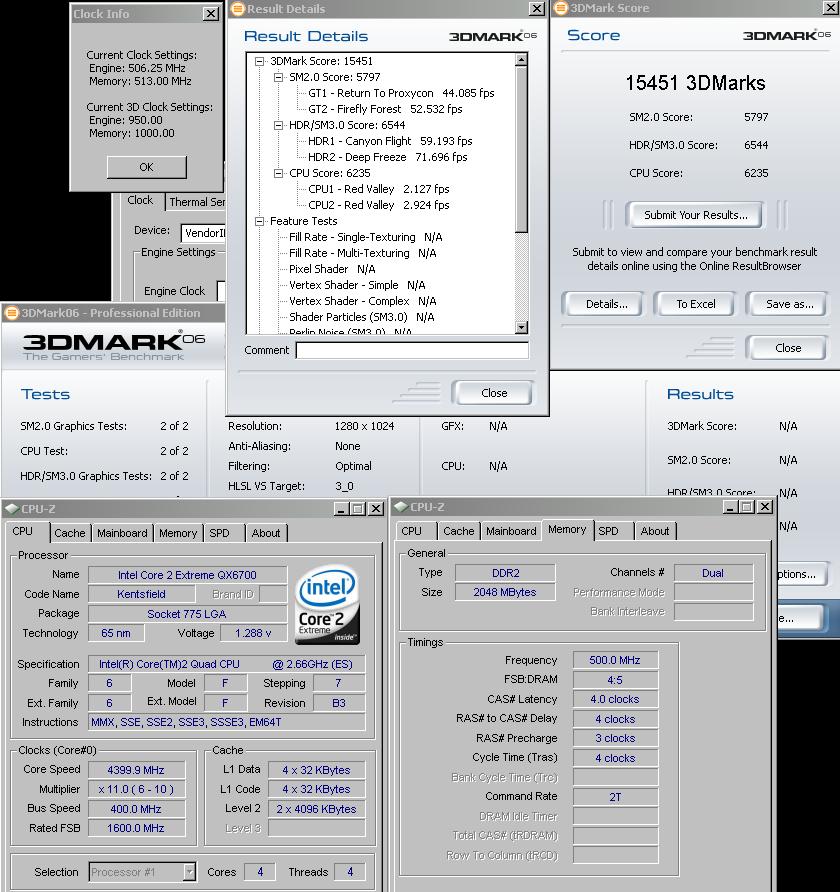Click 3DMark Score title bar X button
This screenshot has width=840, height=892.
[831, 8]
